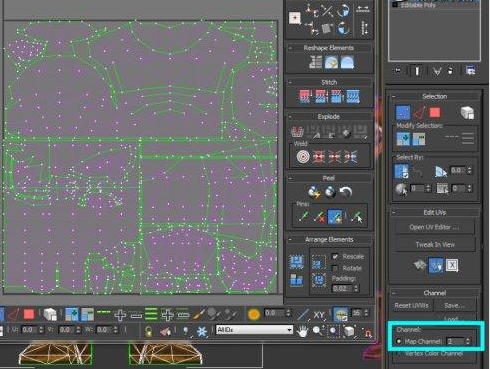This screenshot has width=490, height=369.
Task: Select Vertex mode in Selection rollout
Action: click(403, 113)
